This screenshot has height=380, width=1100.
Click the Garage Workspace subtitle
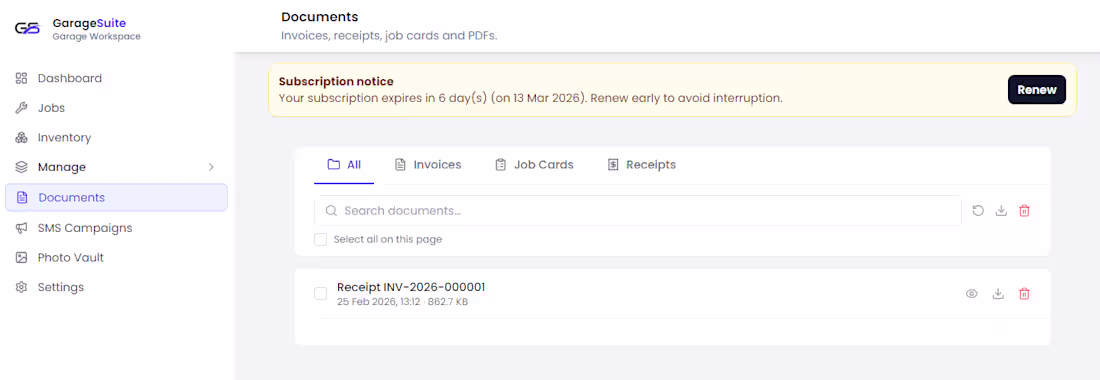pos(96,36)
